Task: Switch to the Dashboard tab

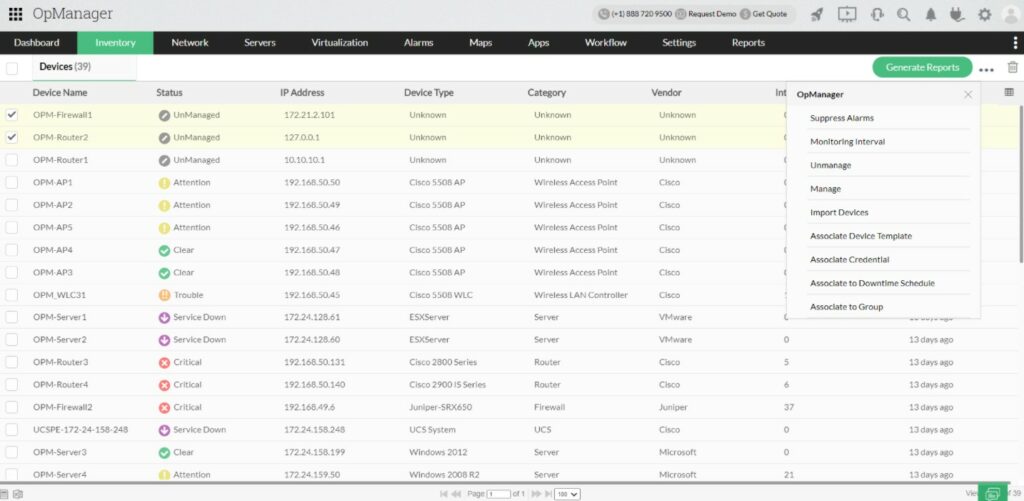Action: coord(37,42)
